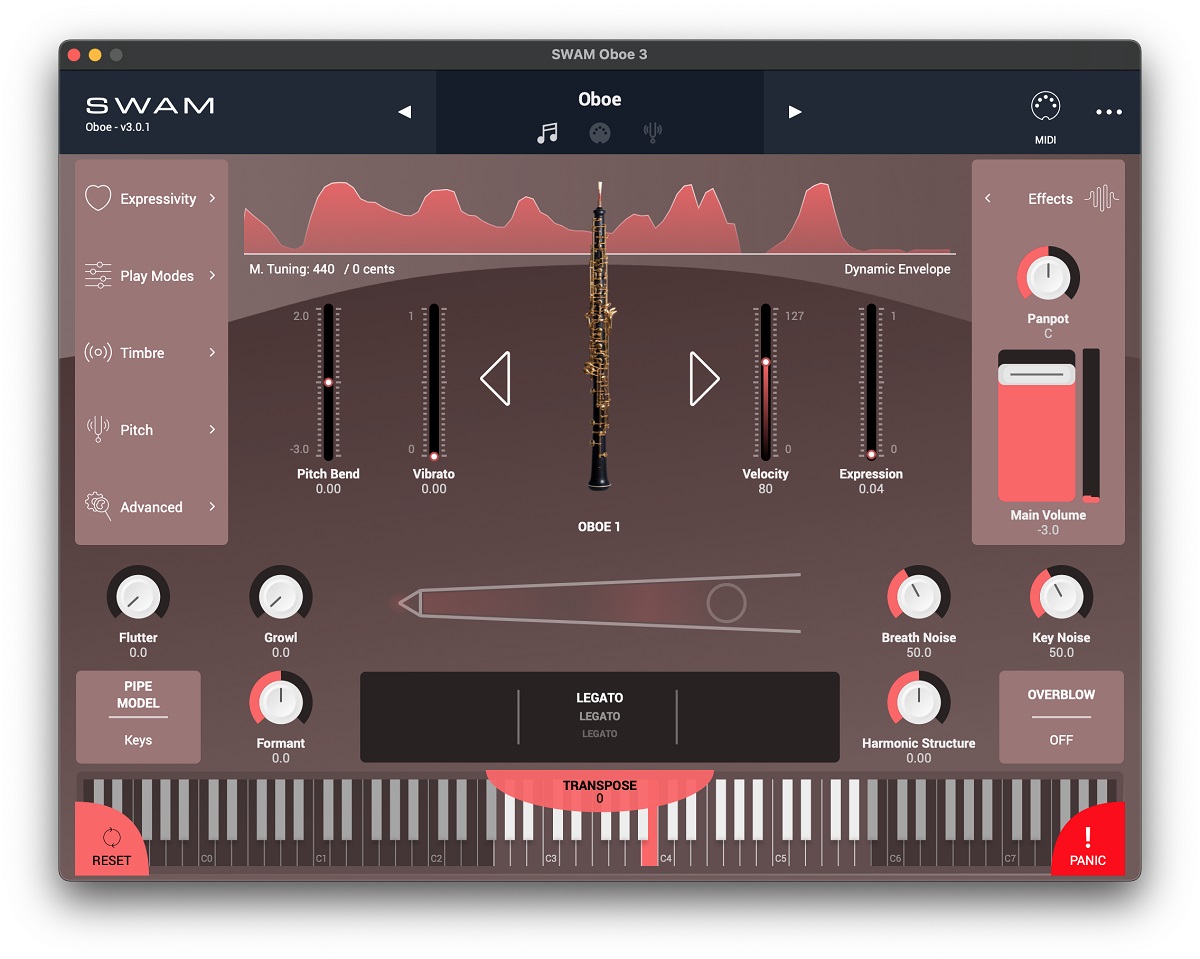Click the Main Volume fader handle
Image resolution: width=1200 pixels, height=959 pixels.
pyautogui.click(x=1037, y=374)
